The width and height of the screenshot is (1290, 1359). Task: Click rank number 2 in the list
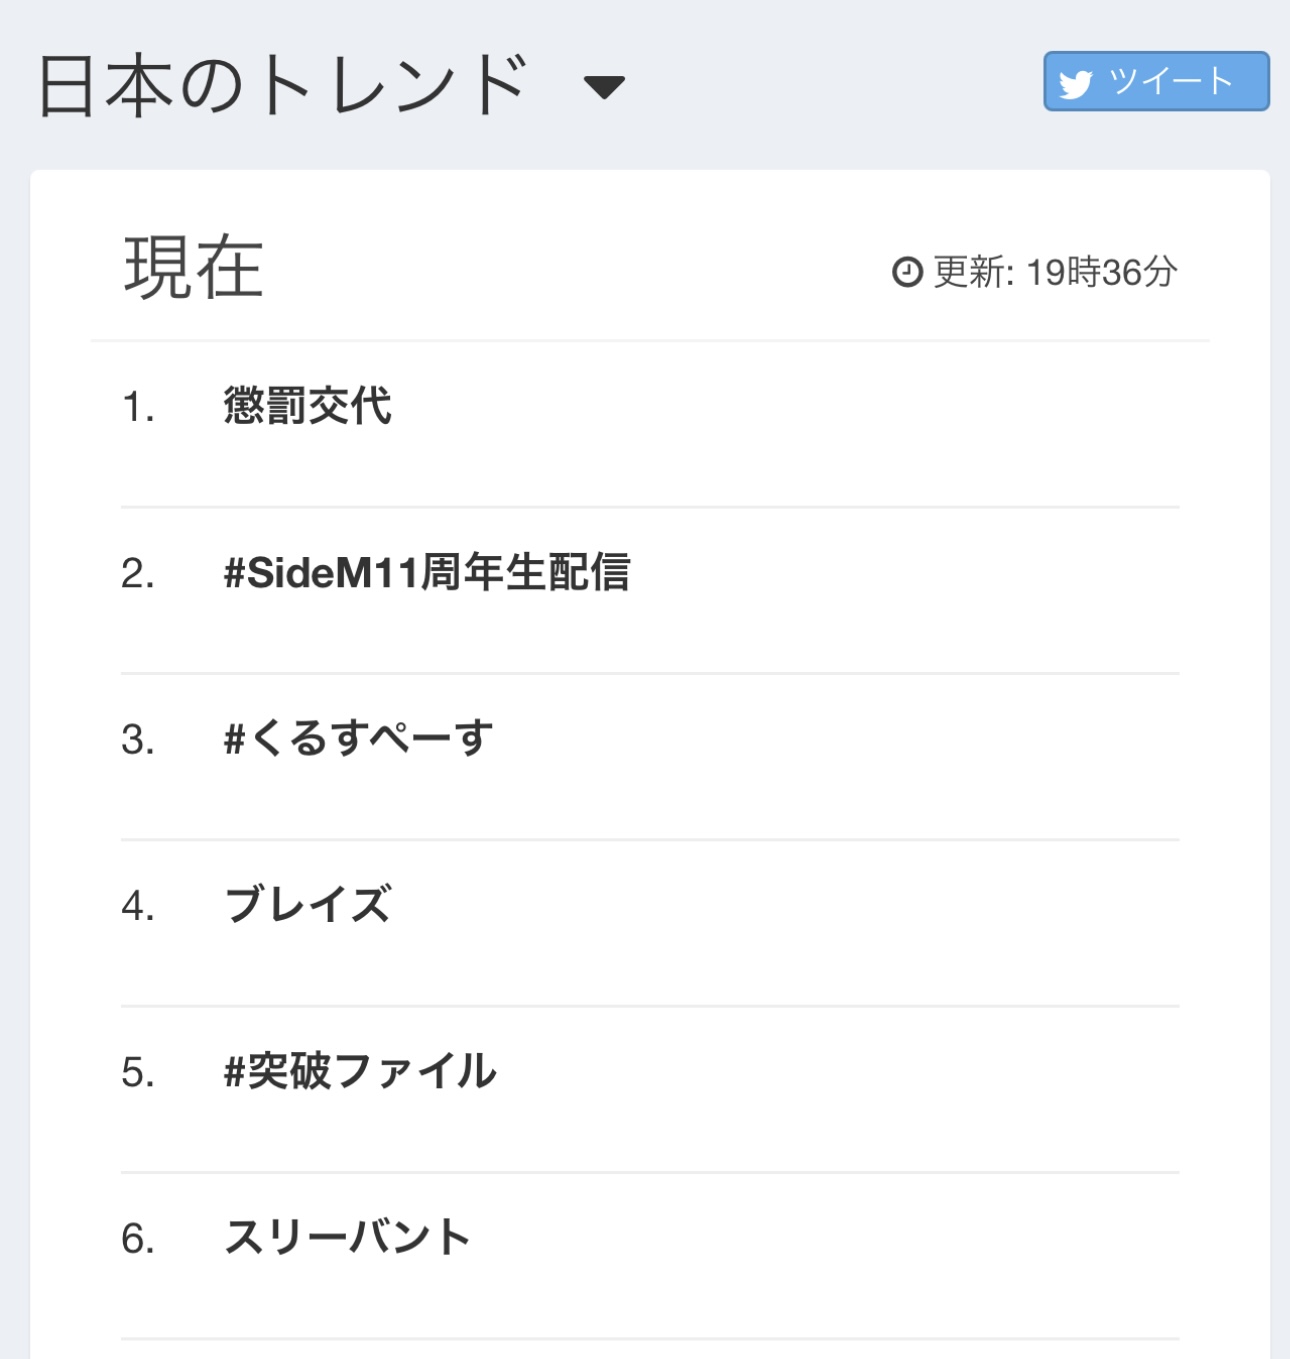click(x=138, y=574)
